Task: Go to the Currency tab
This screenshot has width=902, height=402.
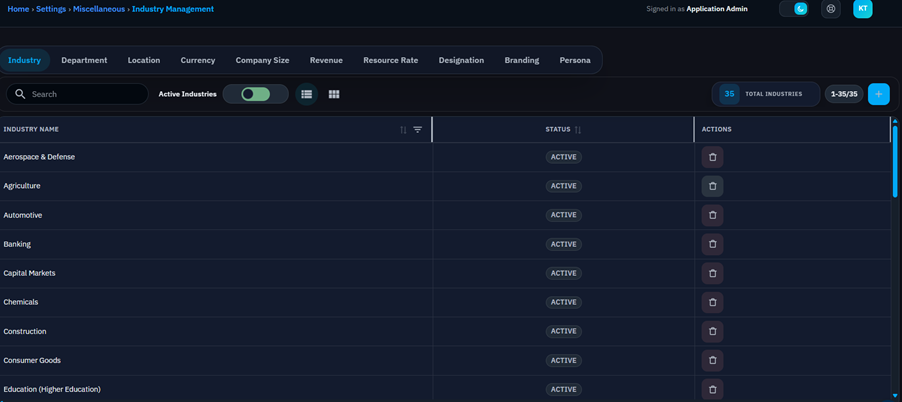Action: (x=198, y=60)
